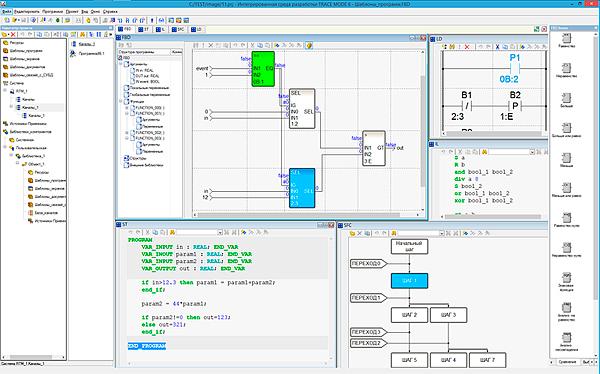600x374 pixels.
Task: Expand the FUNCTION_000 node in program structure tree
Action: coord(127,108)
